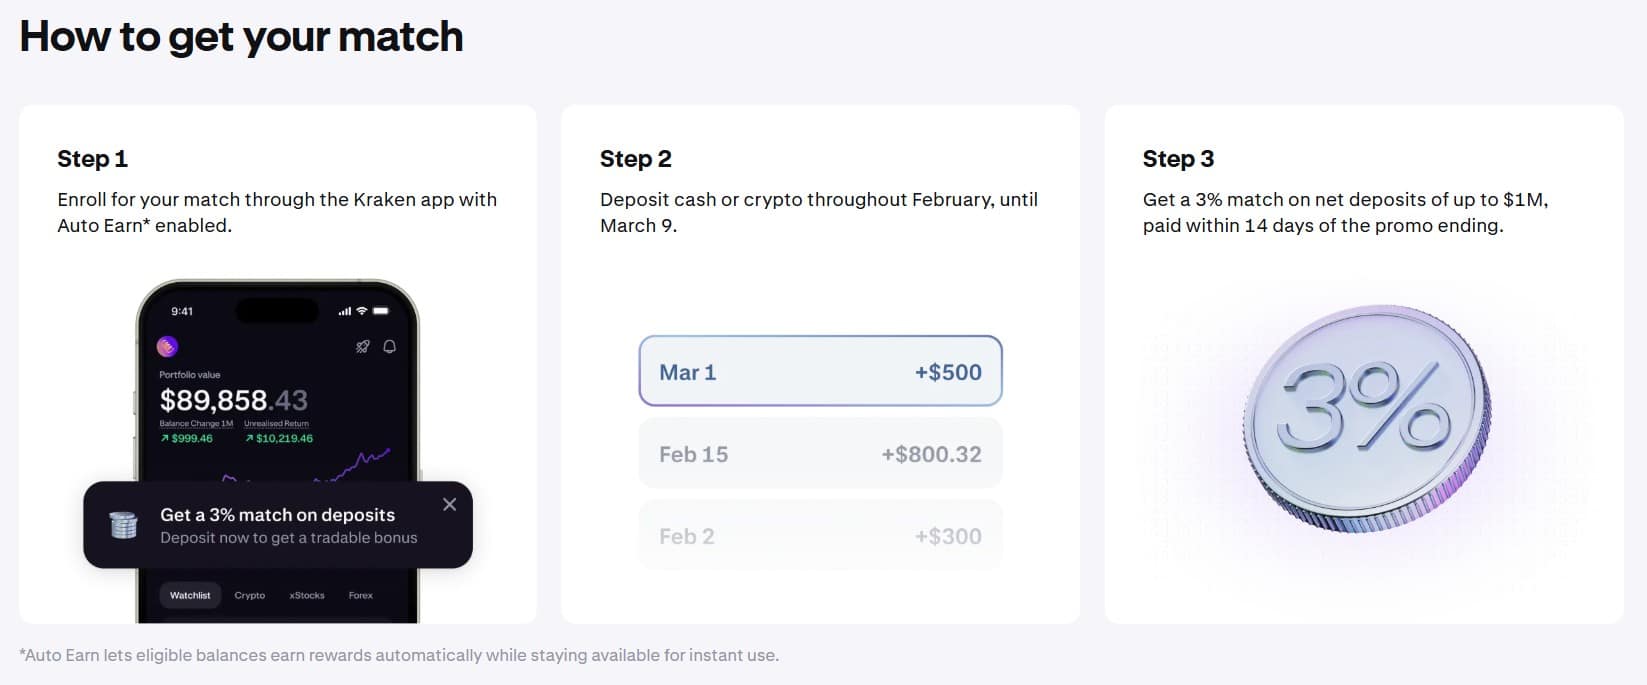Click the $89,858.43 portfolio value

(x=234, y=400)
